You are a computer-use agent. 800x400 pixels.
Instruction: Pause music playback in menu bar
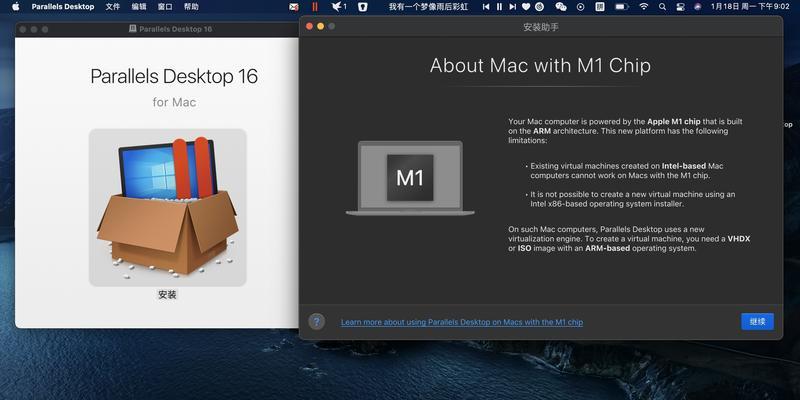pyautogui.click(x=499, y=7)
